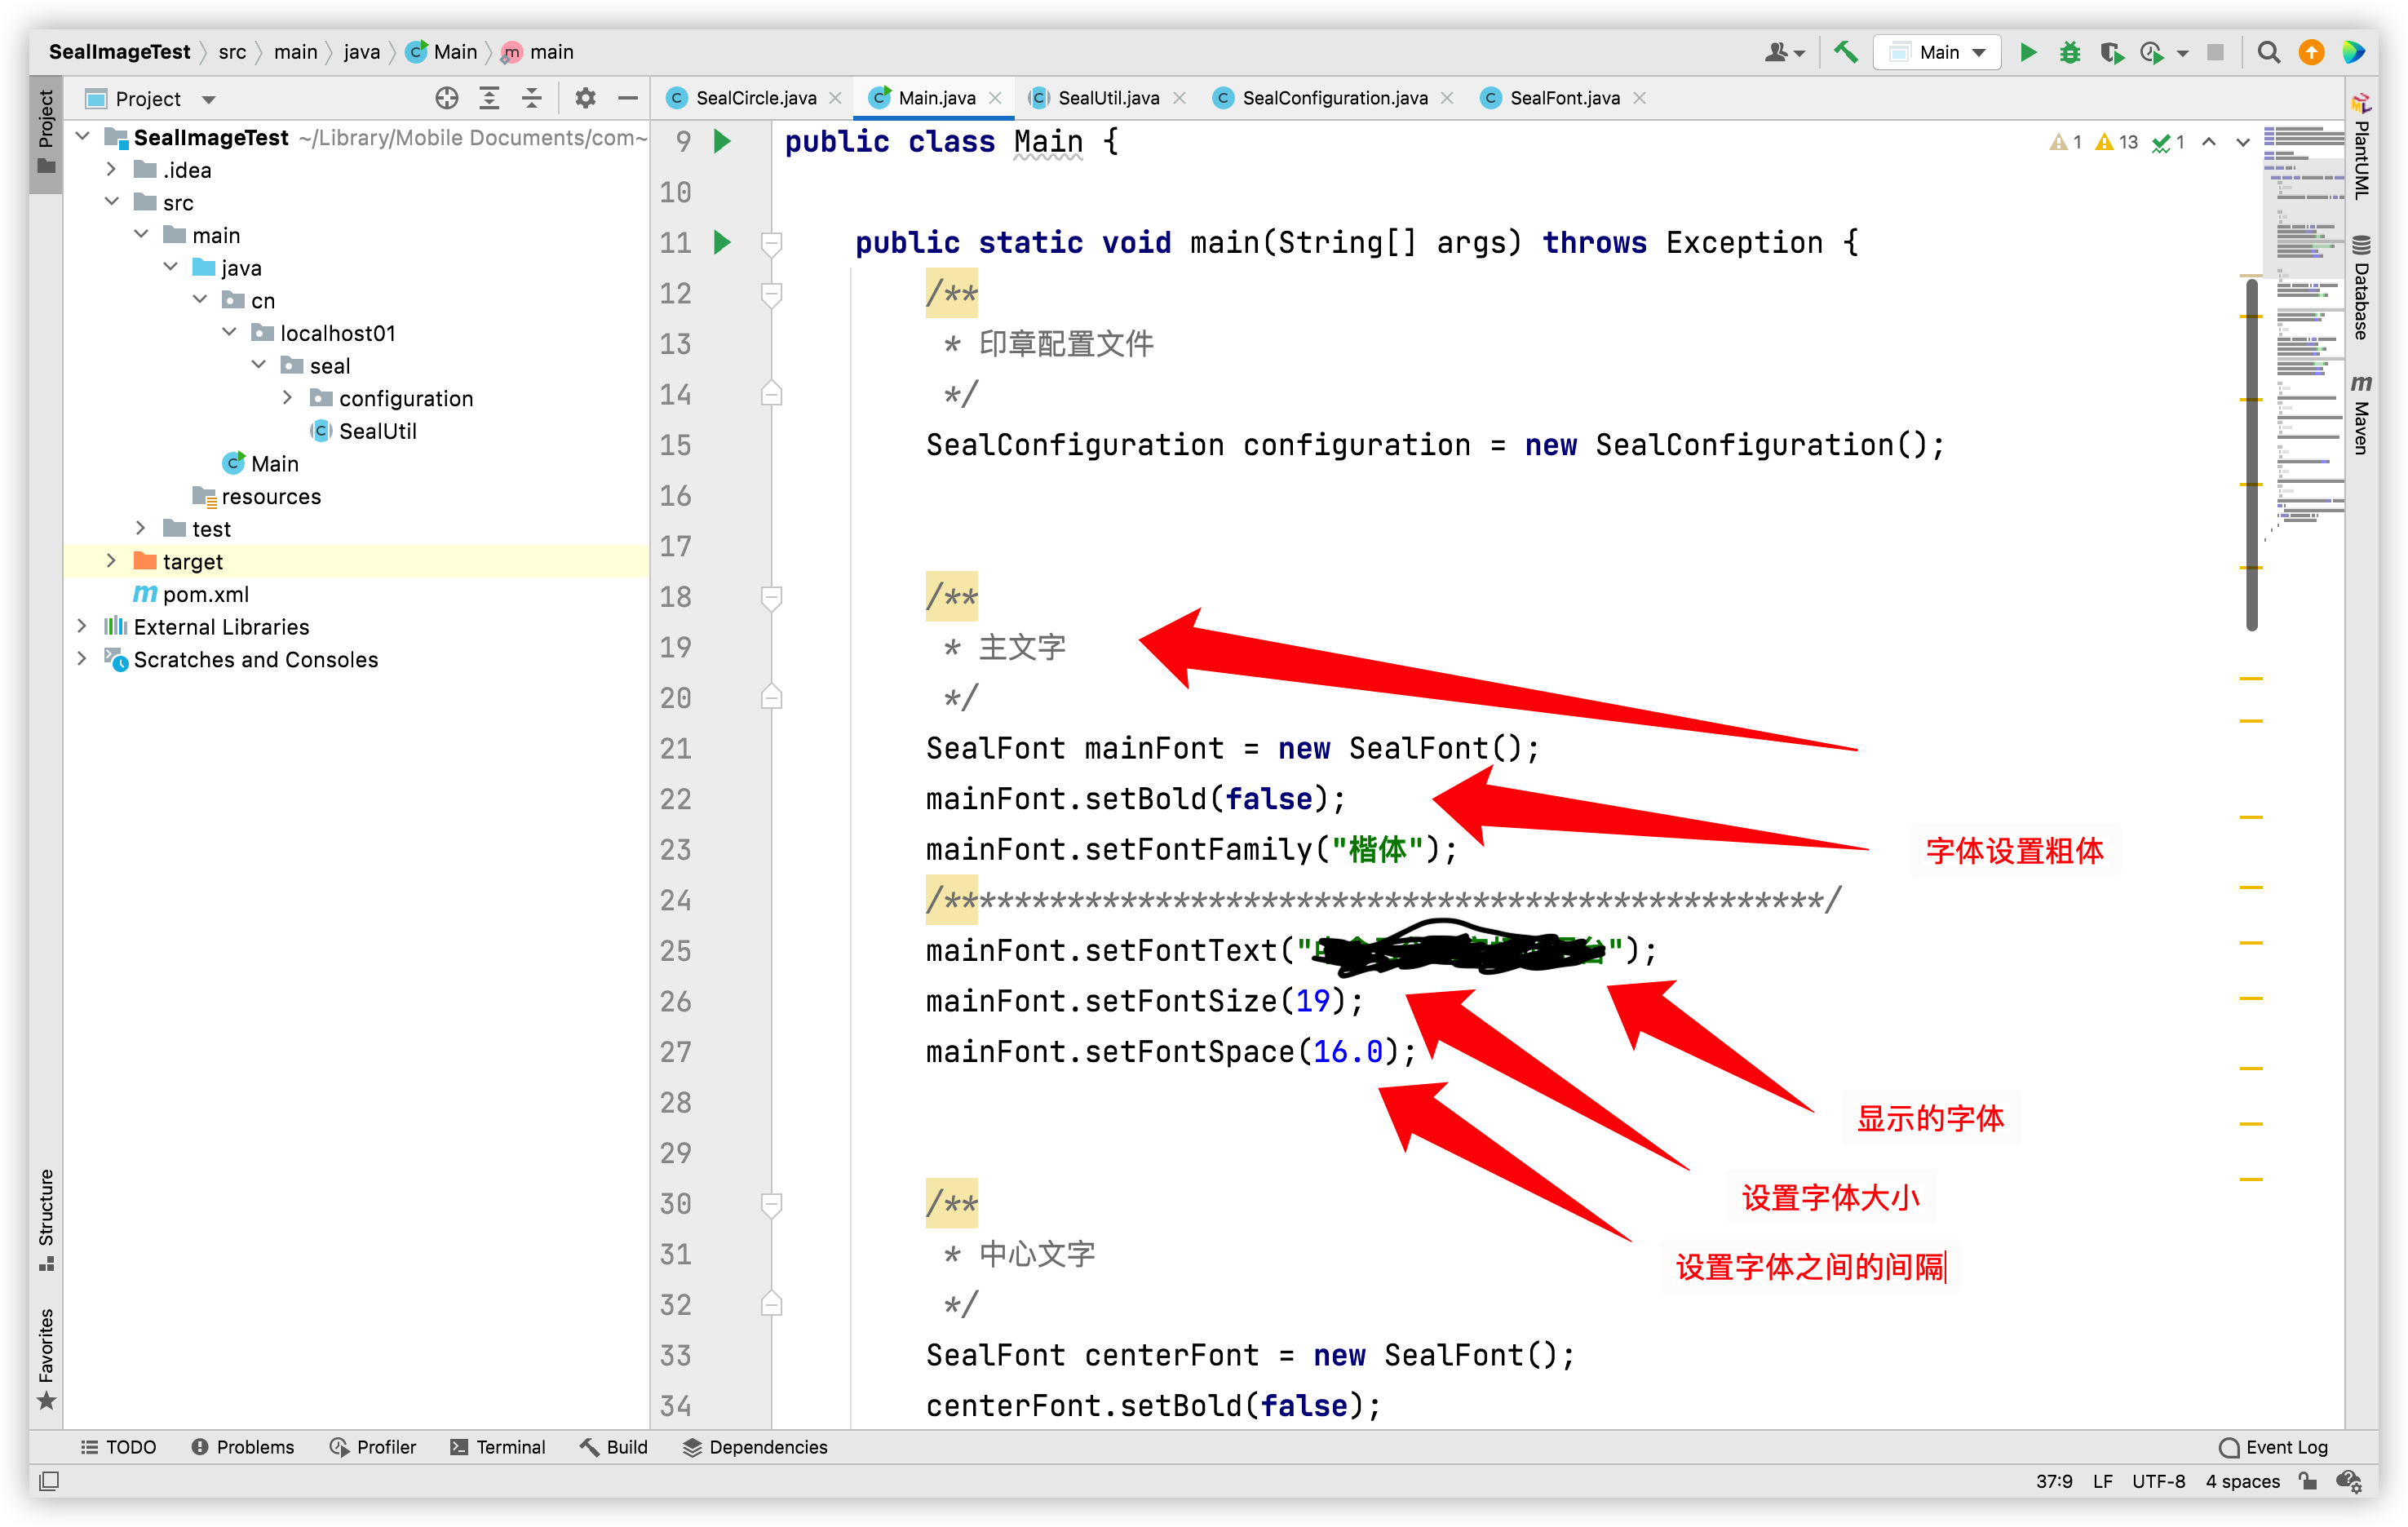This screenshot has height=1527, width=2408.
Task: Click the read-only lock icon in status bar
Action: (2308, 1481)
